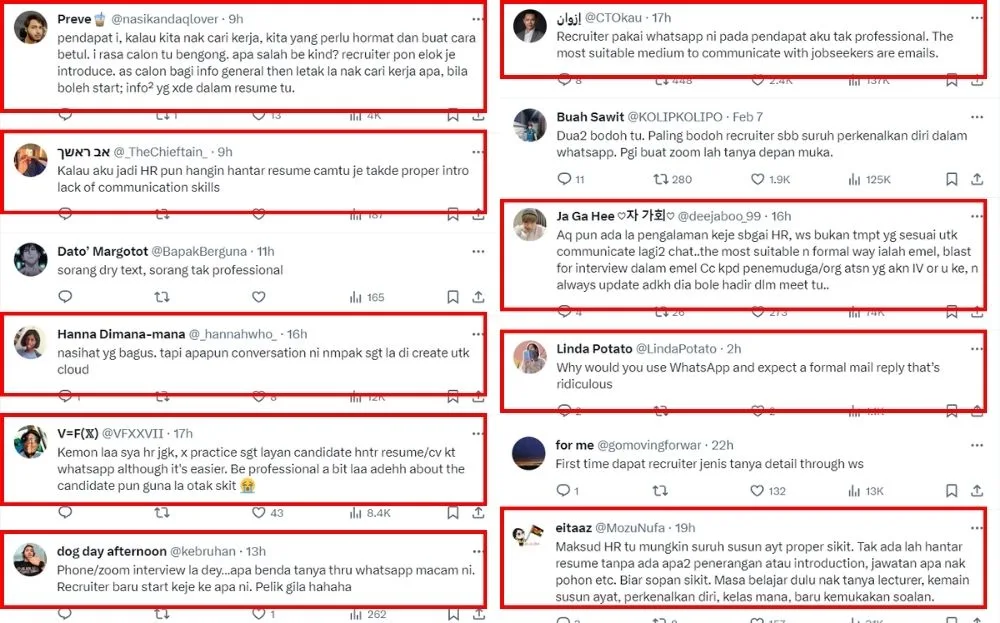Bookmark Dato' Margotot's tweet
This screenshot has width=1000, height=623.
[x=453, y=297]
